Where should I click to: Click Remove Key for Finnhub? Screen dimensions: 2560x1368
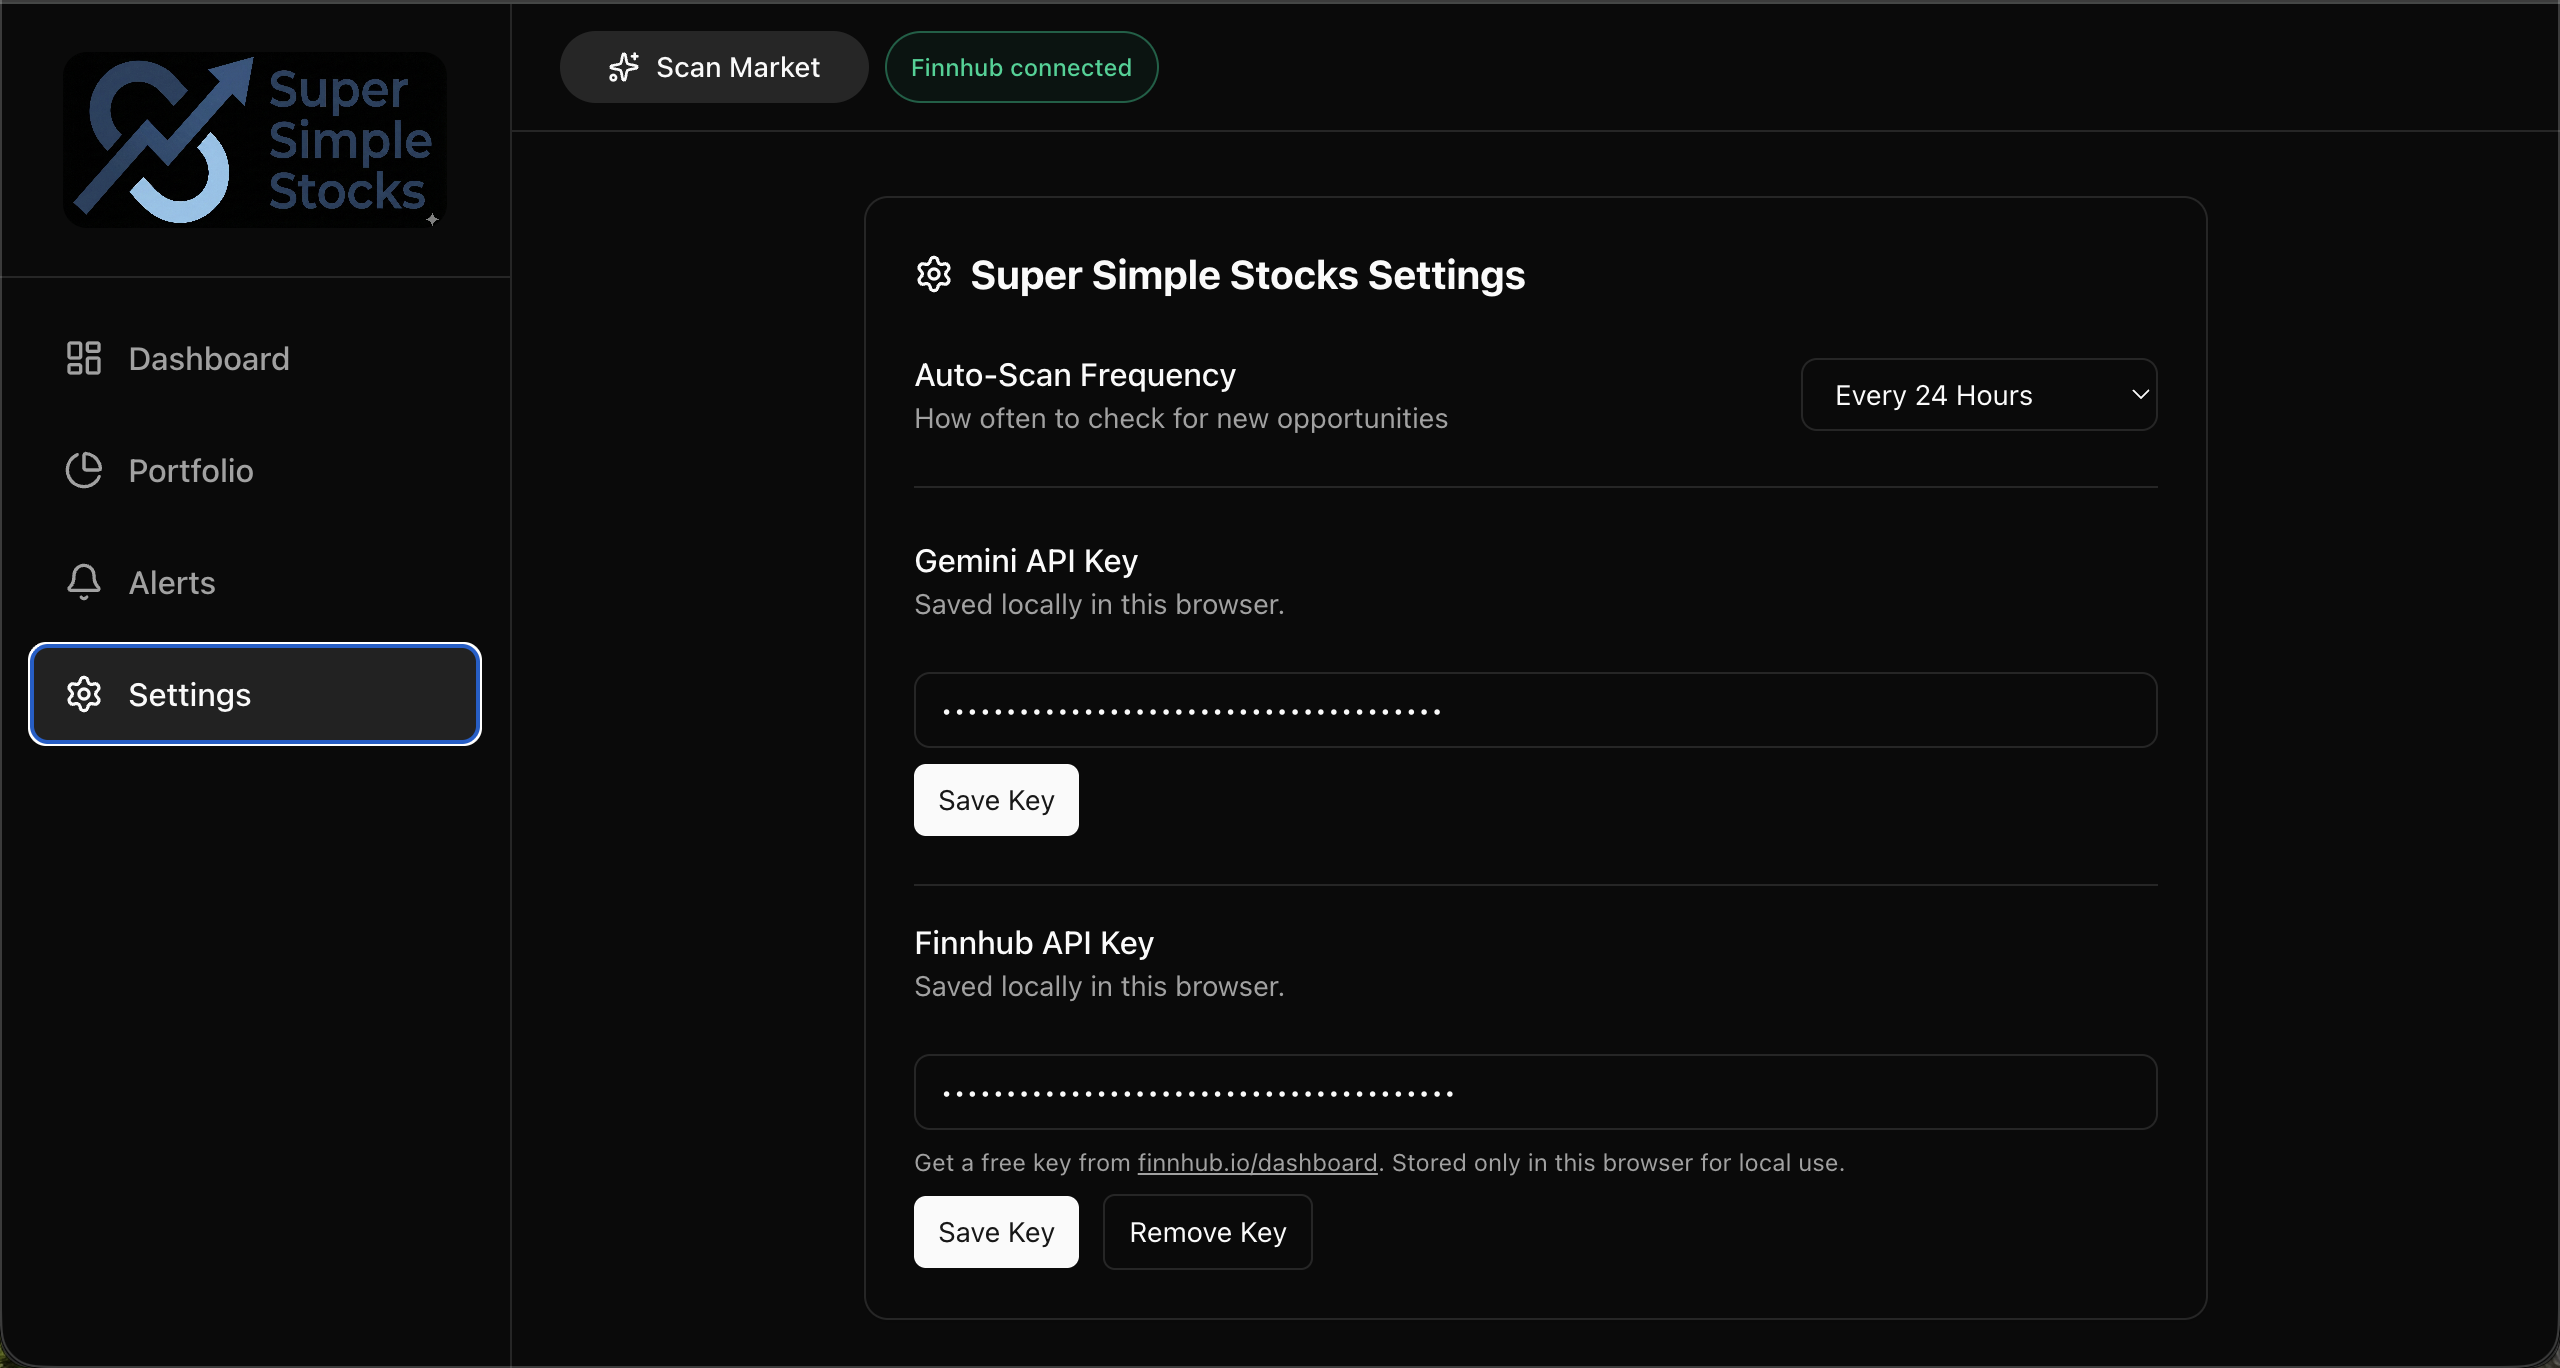(1207, 1232)
